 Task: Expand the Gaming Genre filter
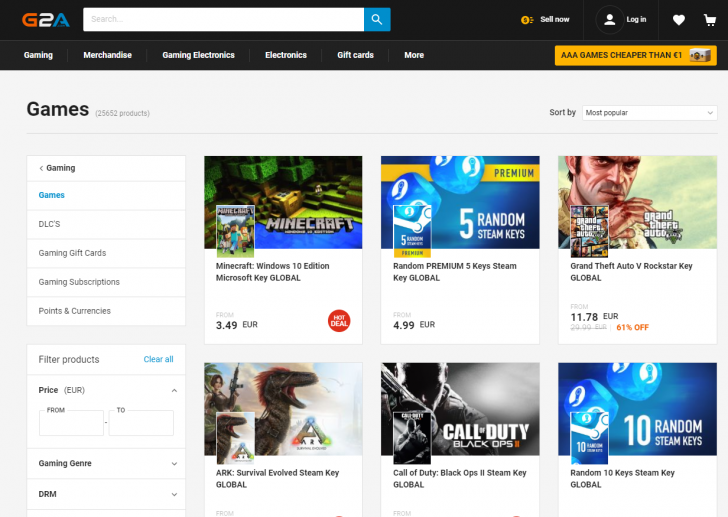[106, 463]
